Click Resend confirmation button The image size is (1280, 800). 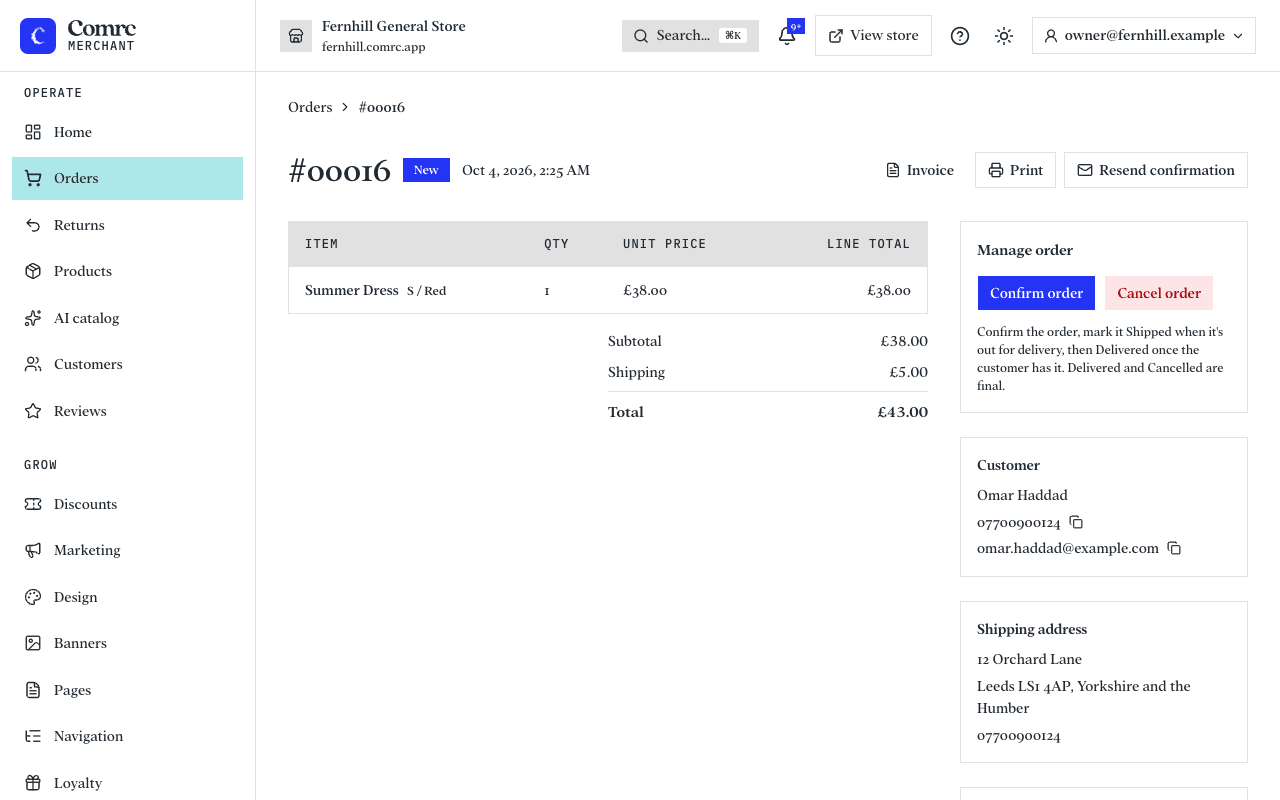(1156, 170)
